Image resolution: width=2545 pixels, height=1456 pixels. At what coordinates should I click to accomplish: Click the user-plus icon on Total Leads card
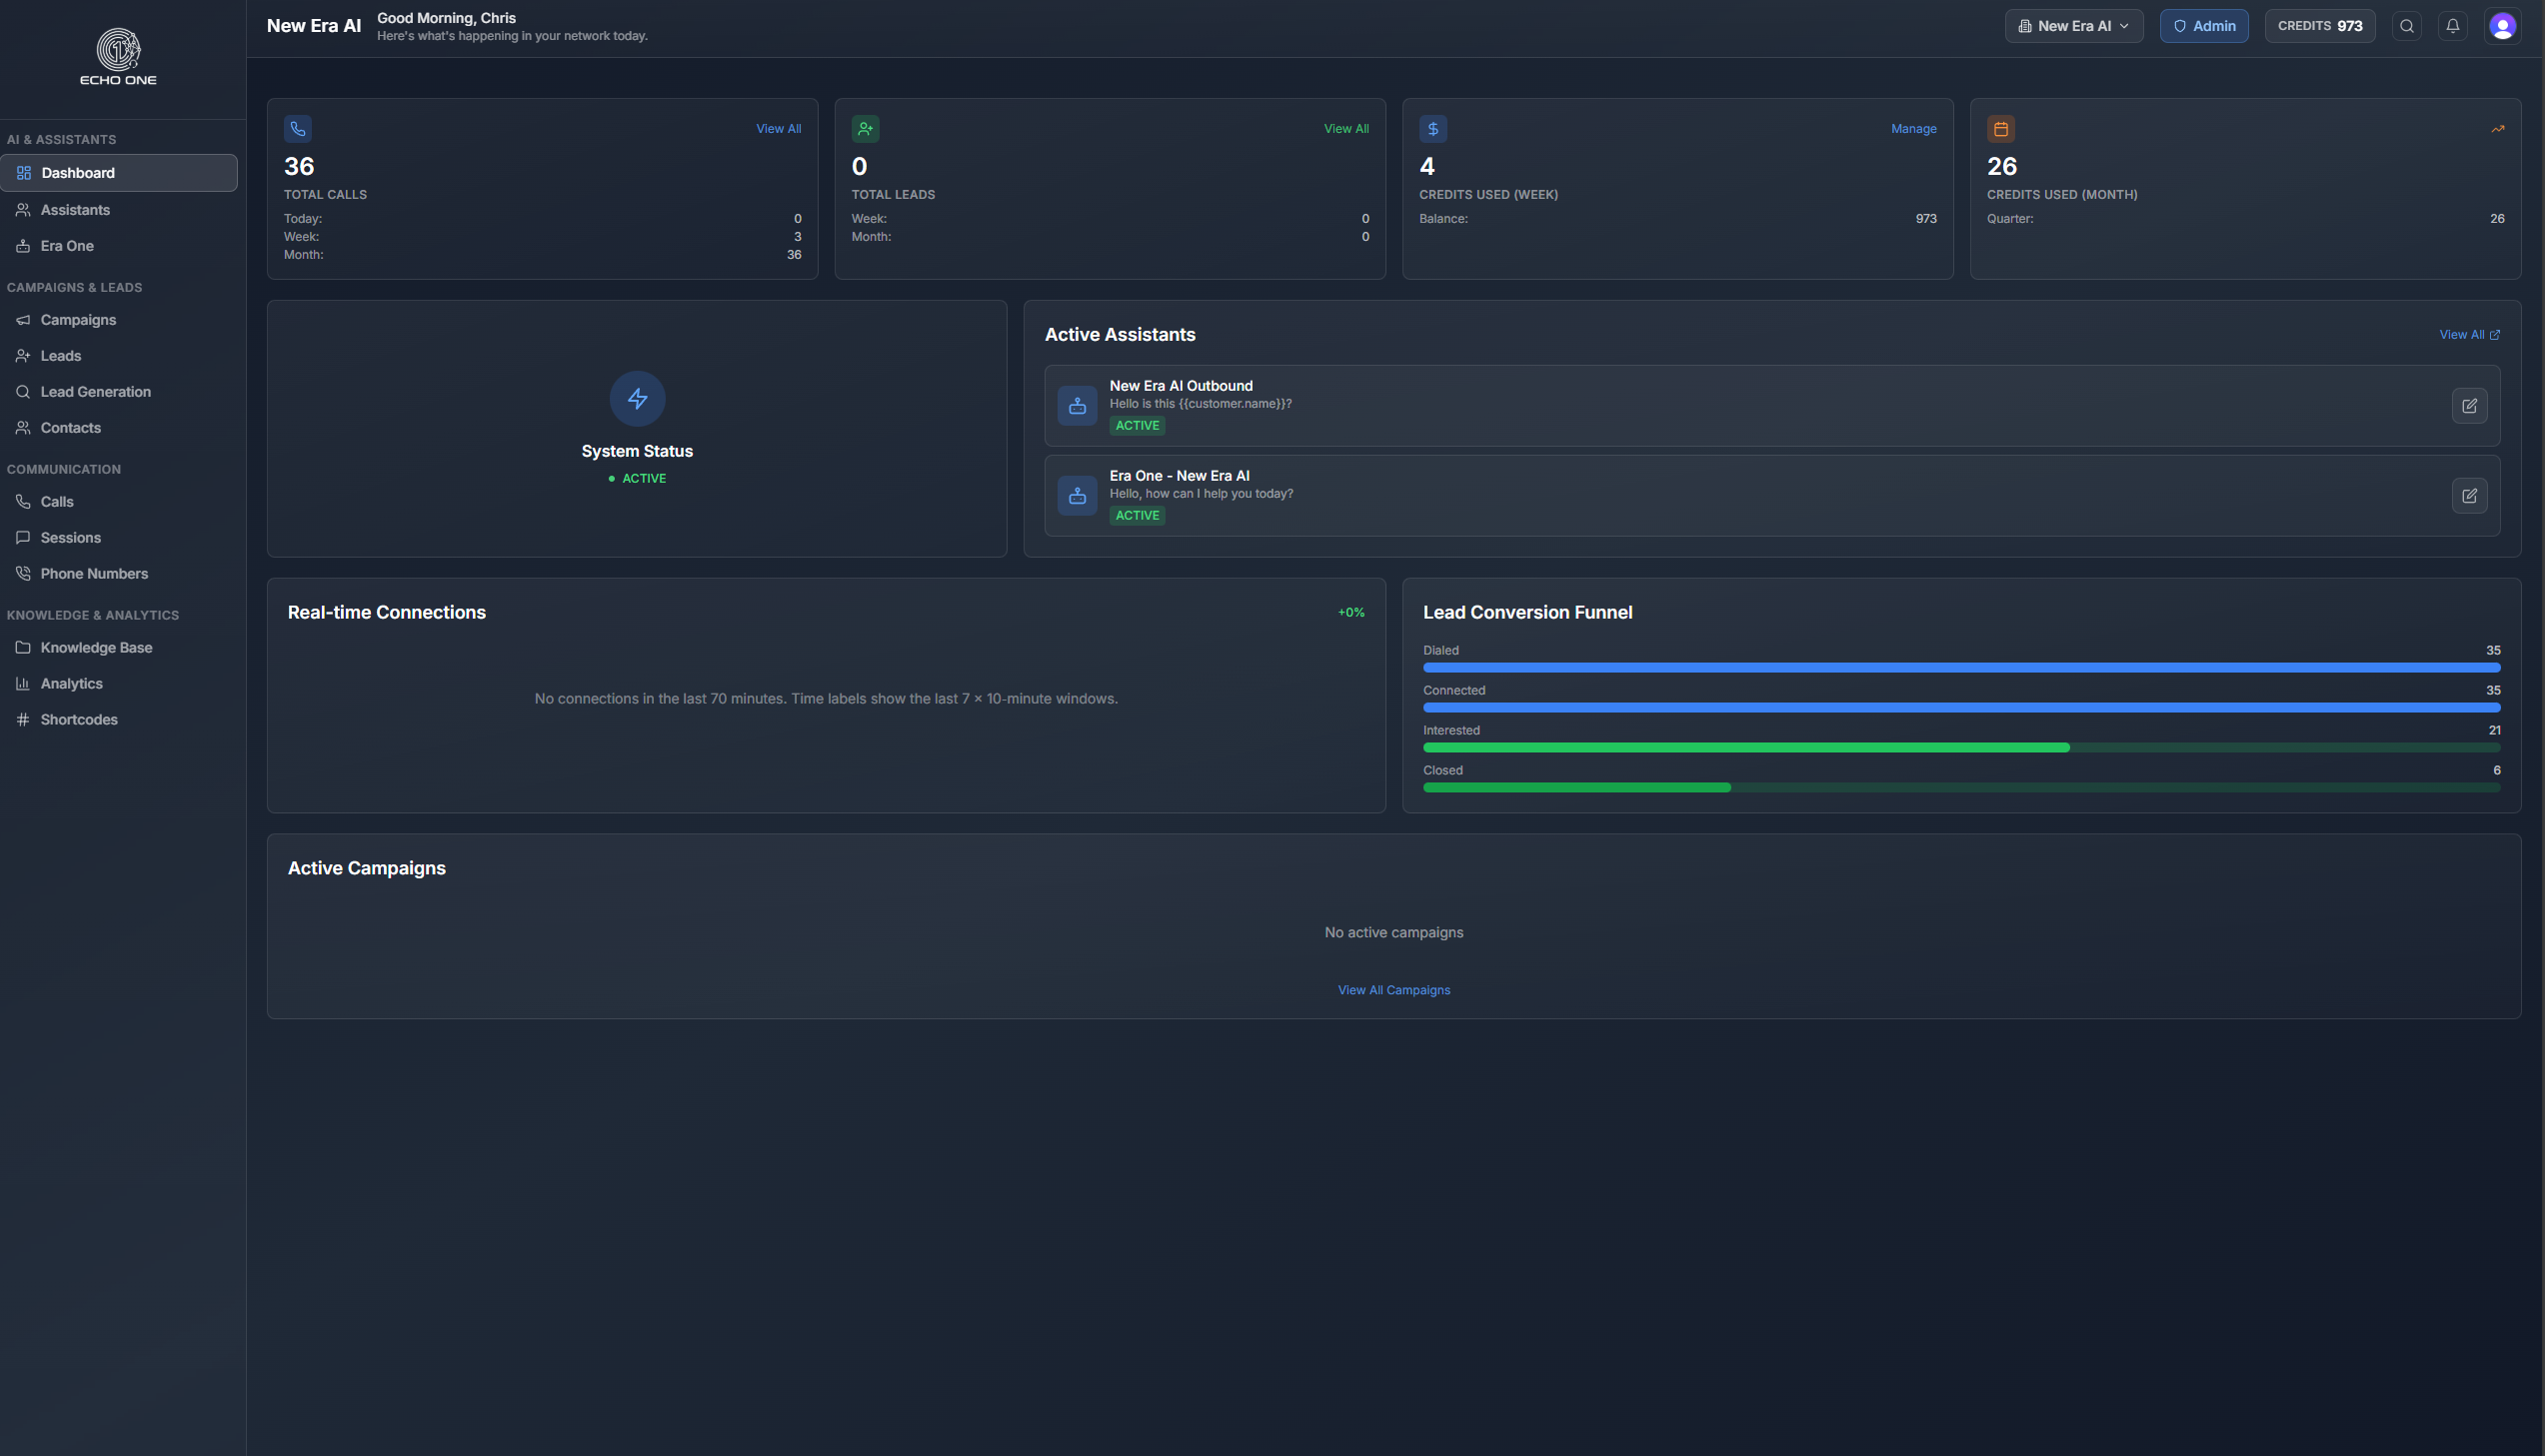(865, 129)
